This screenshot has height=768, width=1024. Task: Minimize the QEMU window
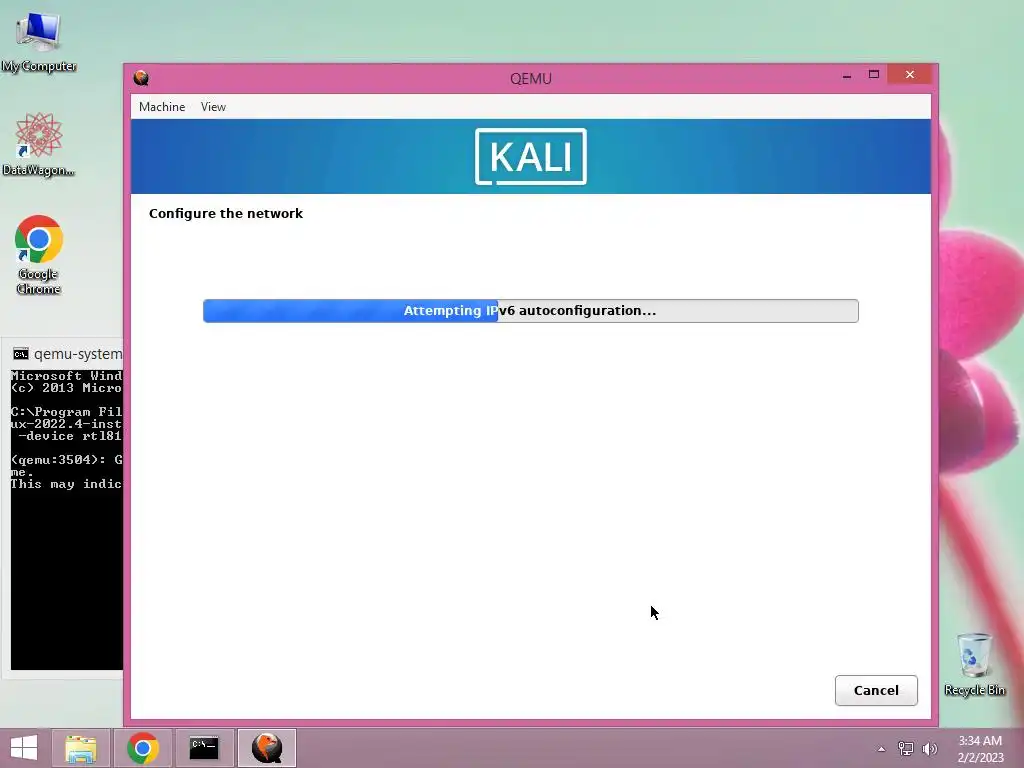846,75
